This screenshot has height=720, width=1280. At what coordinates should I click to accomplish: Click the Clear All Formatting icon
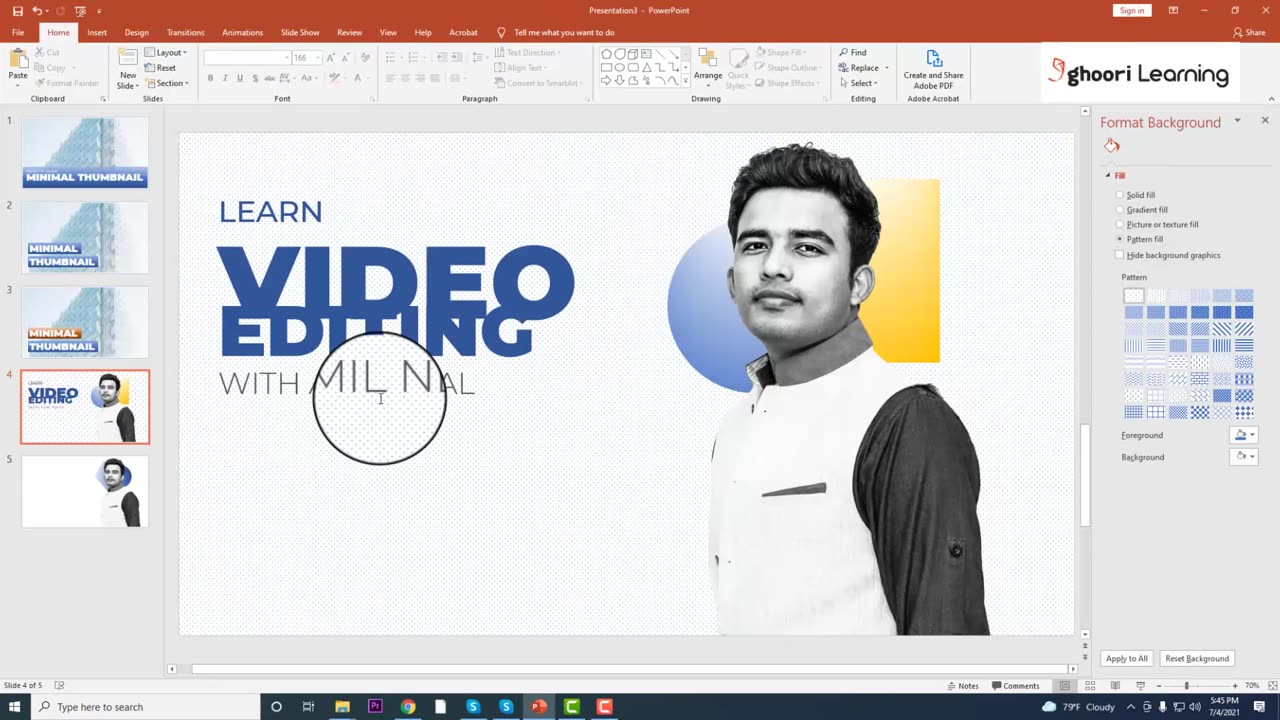pyautogui.click(x=365, y=58)
